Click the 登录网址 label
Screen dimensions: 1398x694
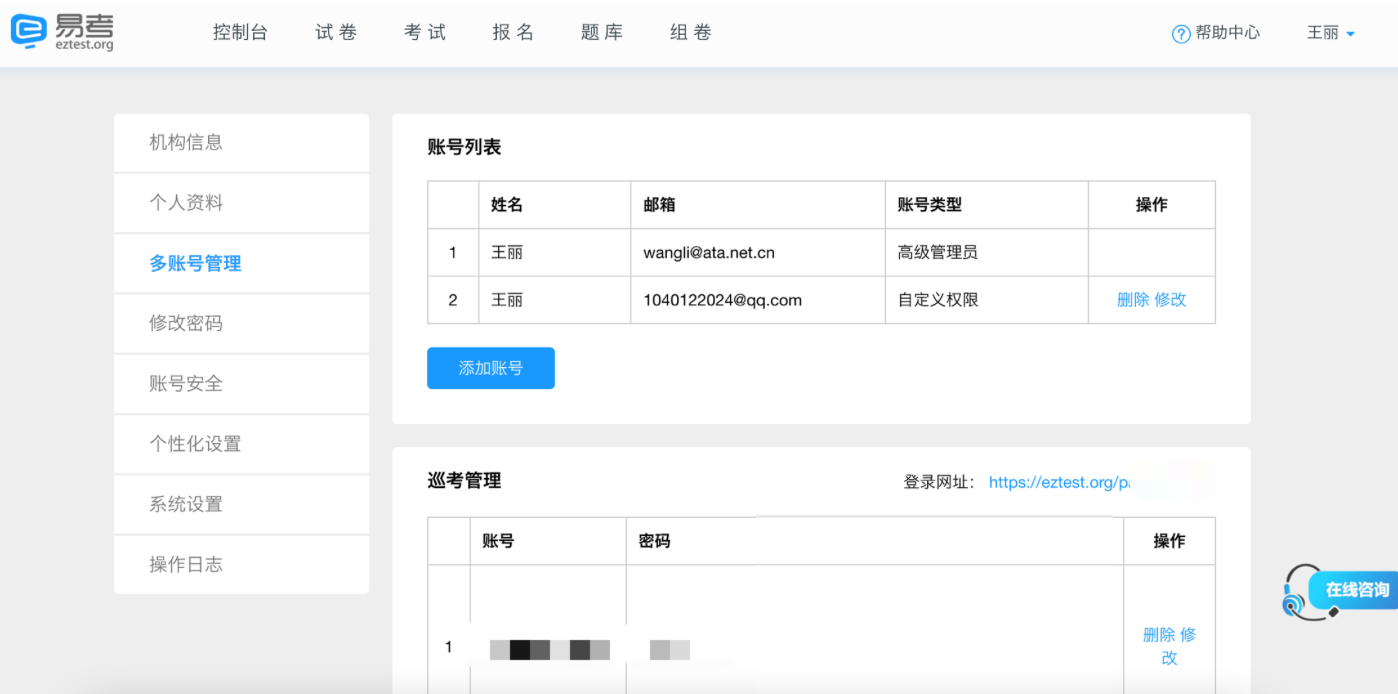tap(939, 482)
